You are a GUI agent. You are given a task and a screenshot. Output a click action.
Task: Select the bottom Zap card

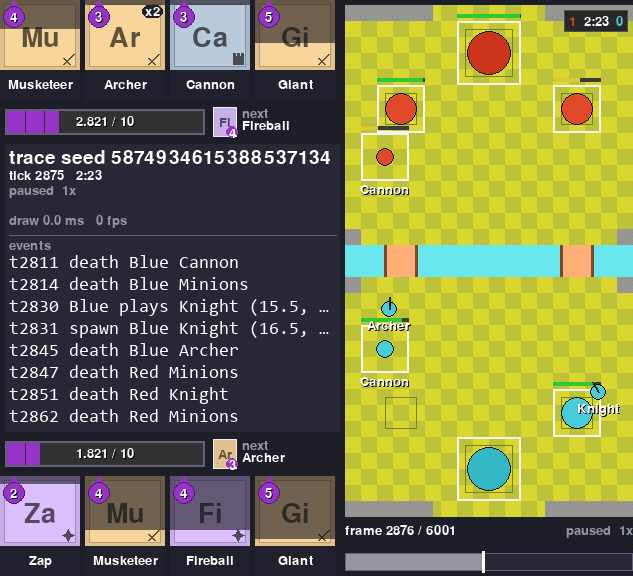coord(40,511)
